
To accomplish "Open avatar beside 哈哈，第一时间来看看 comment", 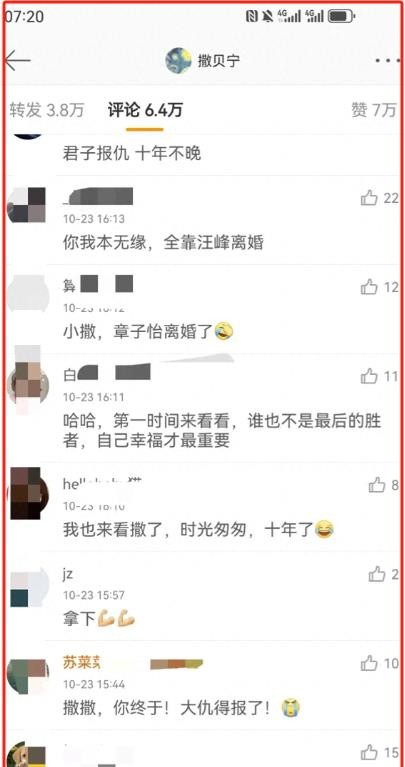I will (x=29, y=379).
